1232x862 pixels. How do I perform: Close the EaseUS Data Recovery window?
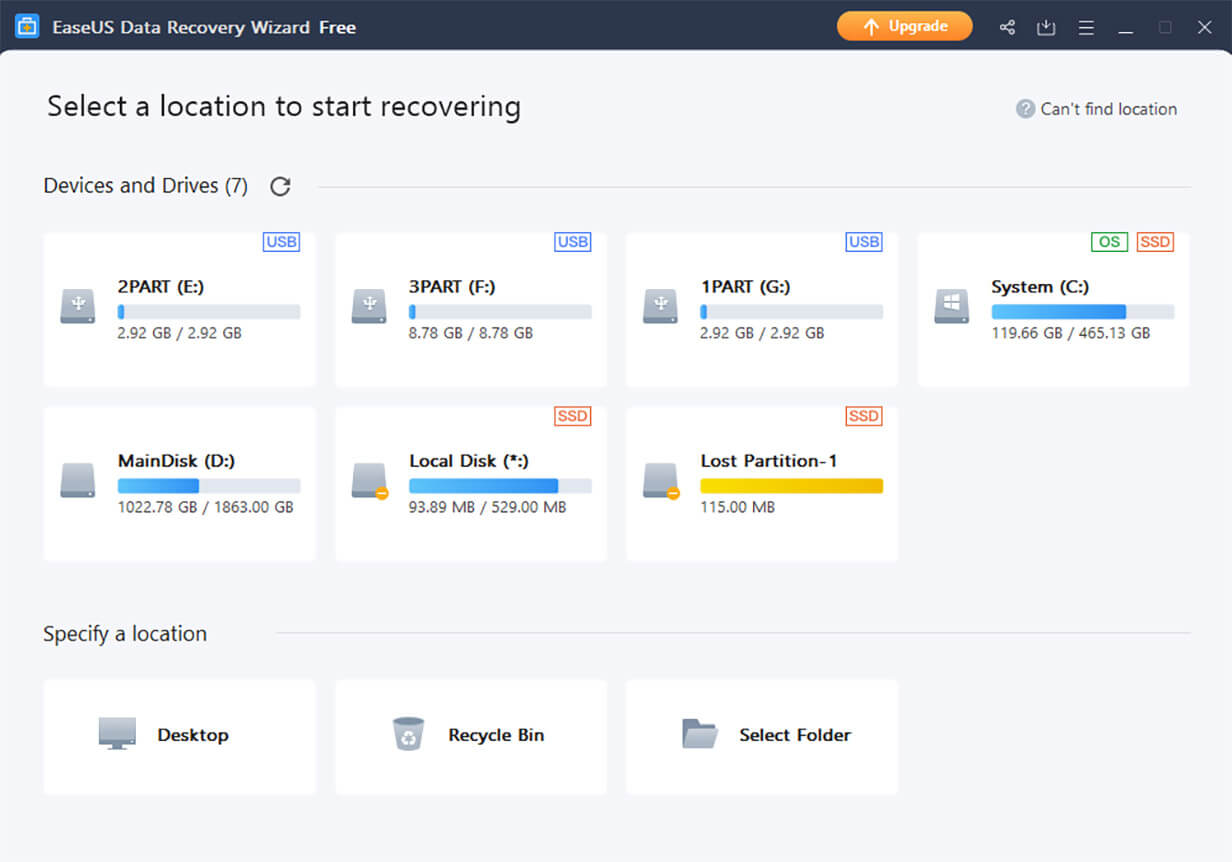click(x=1205, y=27)
